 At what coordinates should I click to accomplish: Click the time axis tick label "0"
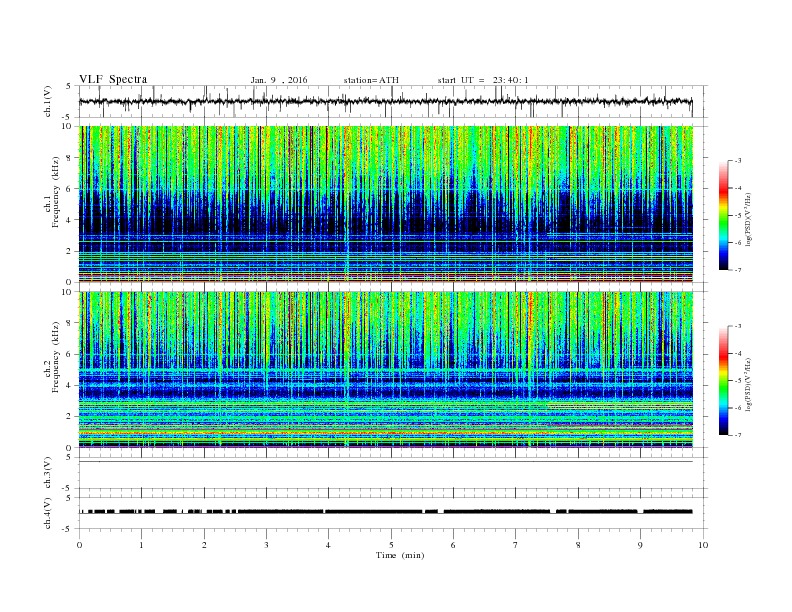tap(79, 545)
